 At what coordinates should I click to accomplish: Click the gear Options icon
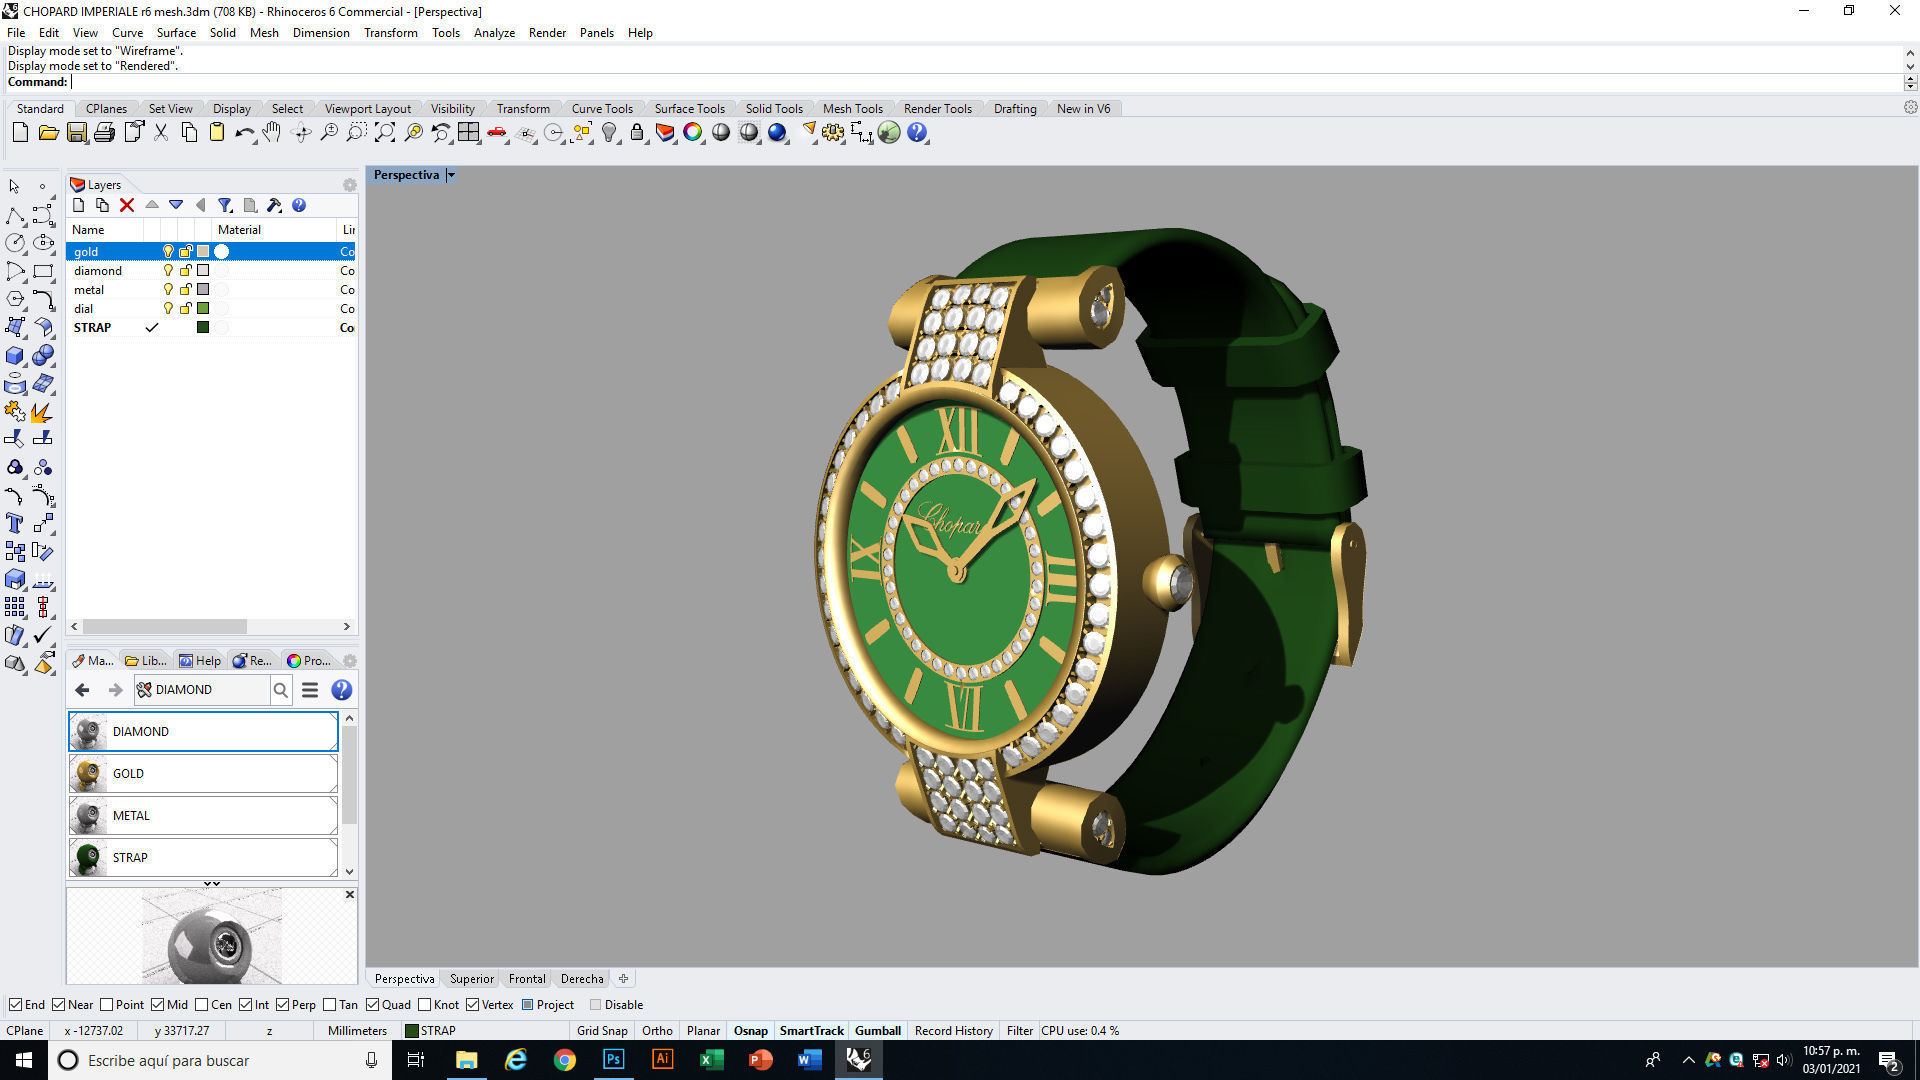point(833,132)
